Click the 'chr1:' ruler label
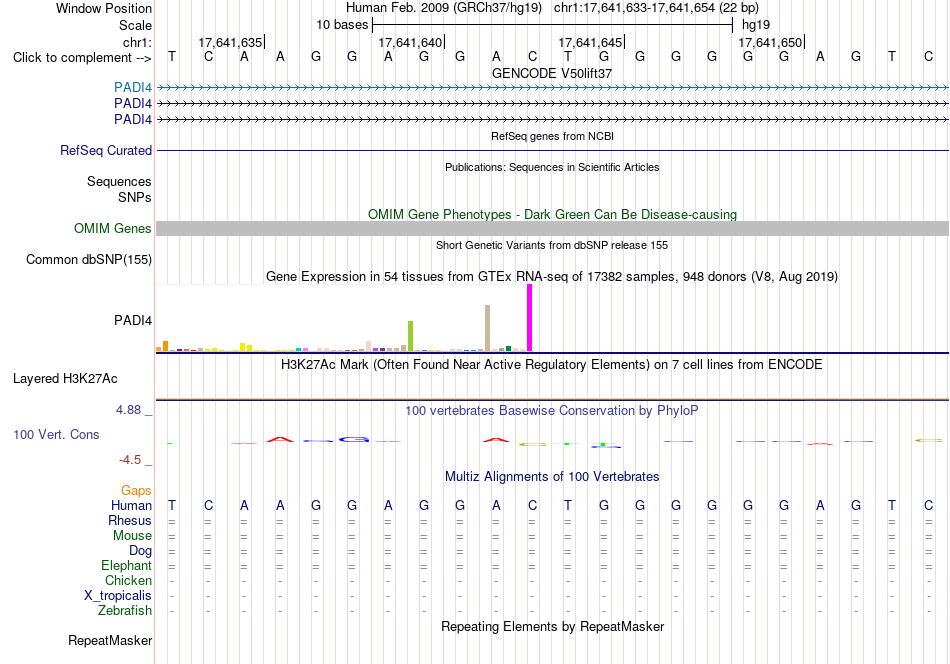 tap(137, 42)
